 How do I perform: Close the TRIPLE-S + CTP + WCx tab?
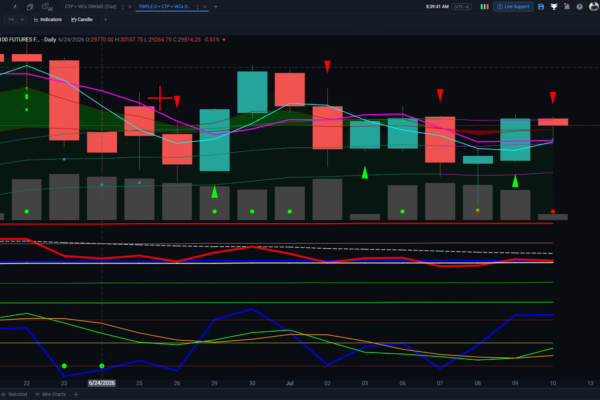(x=205, y=7)
